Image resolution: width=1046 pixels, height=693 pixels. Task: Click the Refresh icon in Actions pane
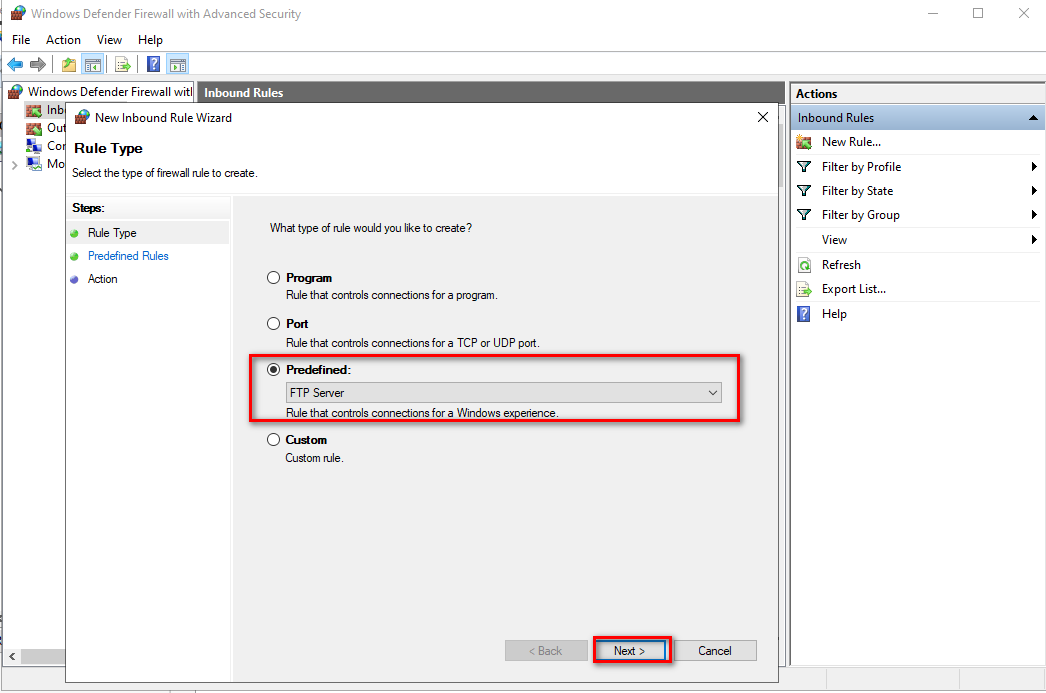[x=804, y=265]
